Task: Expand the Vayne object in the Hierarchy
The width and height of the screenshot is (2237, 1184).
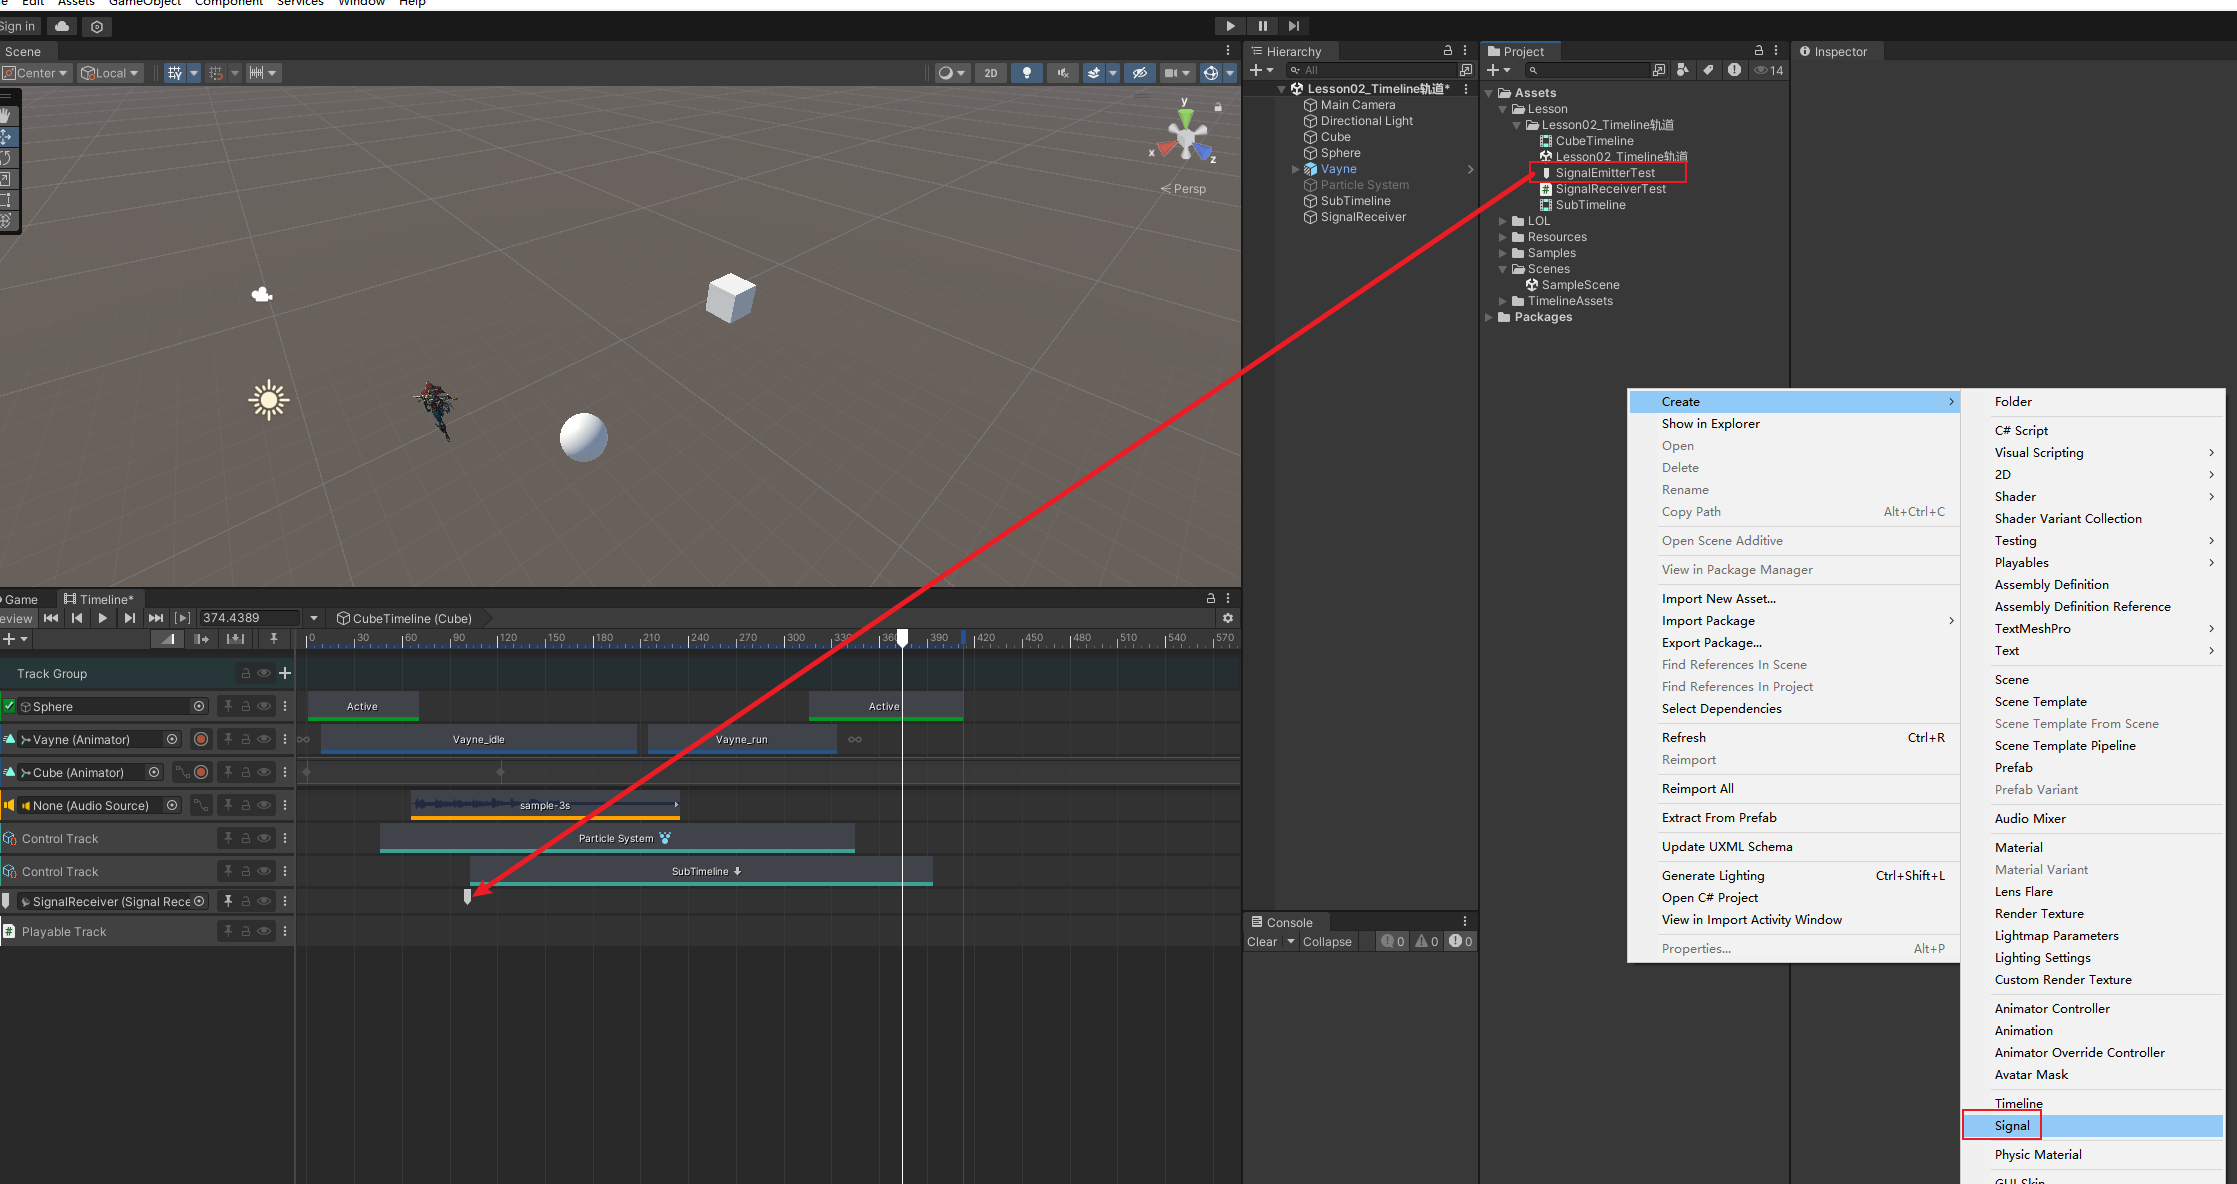Action: point(1296,169)
